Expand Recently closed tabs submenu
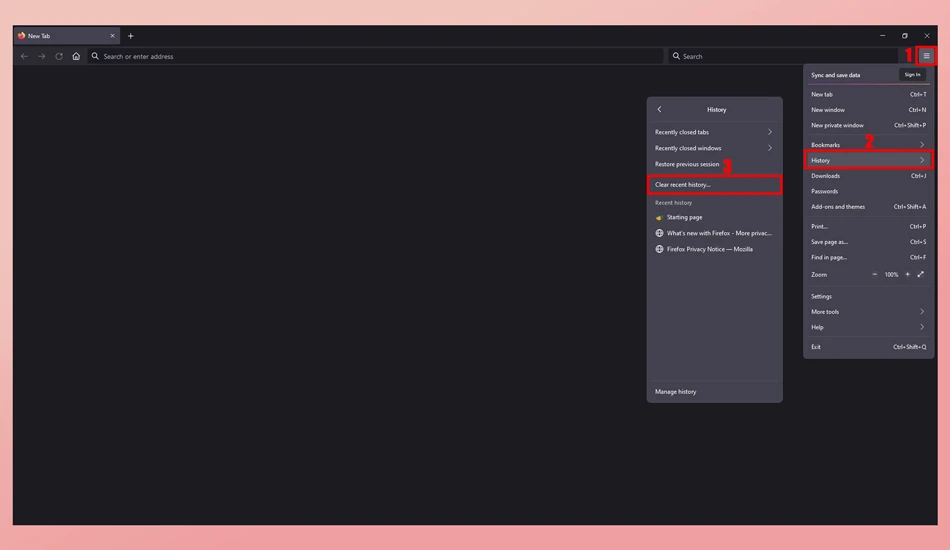This screenshot has width=950, height=550. click(714, 132)
